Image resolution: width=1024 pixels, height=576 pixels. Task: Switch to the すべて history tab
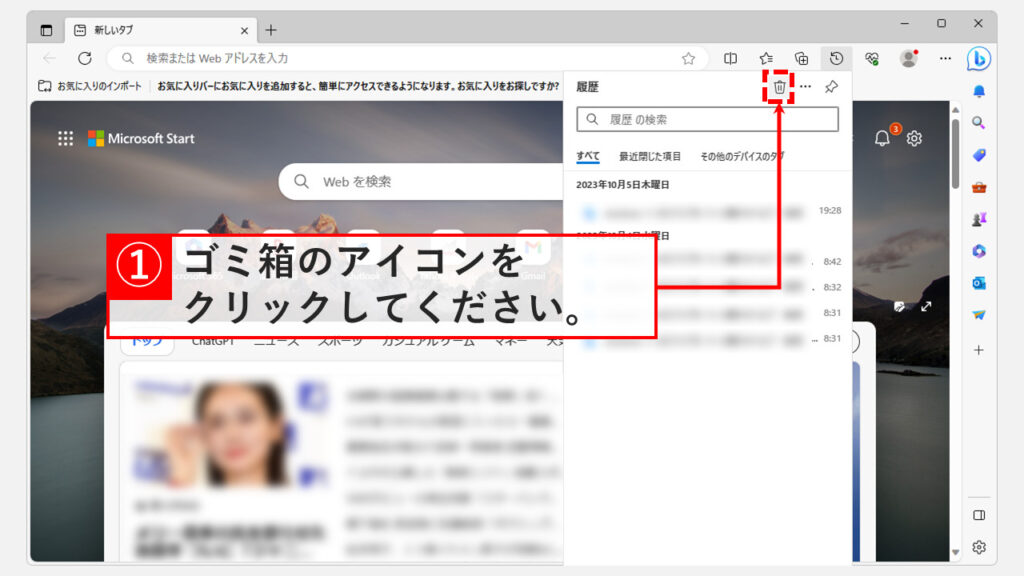588,156
